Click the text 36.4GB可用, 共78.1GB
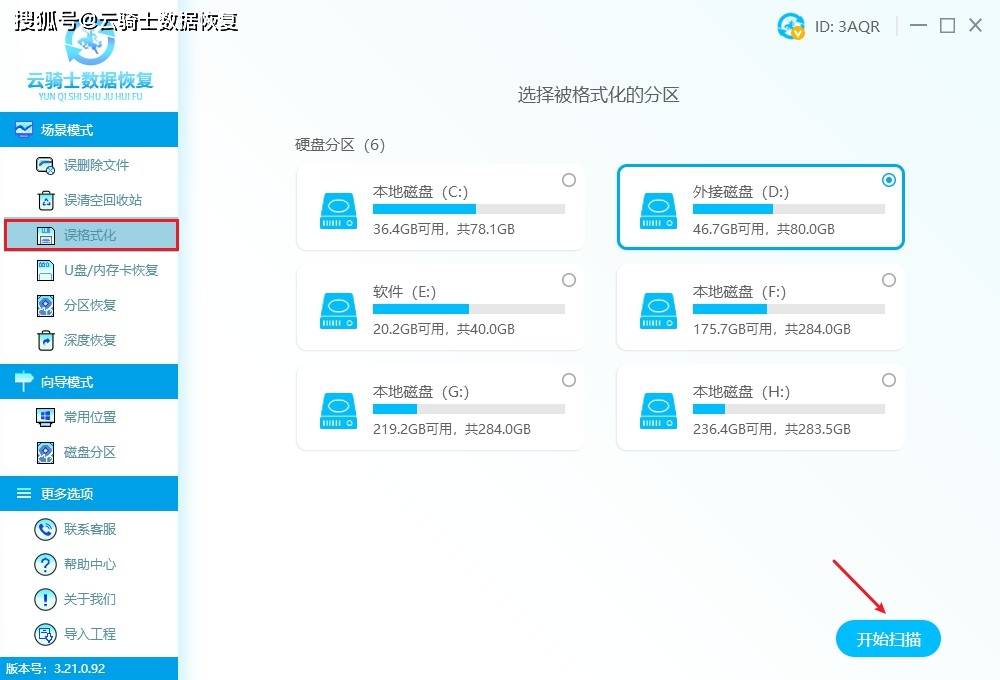 (x=444, y=230)
